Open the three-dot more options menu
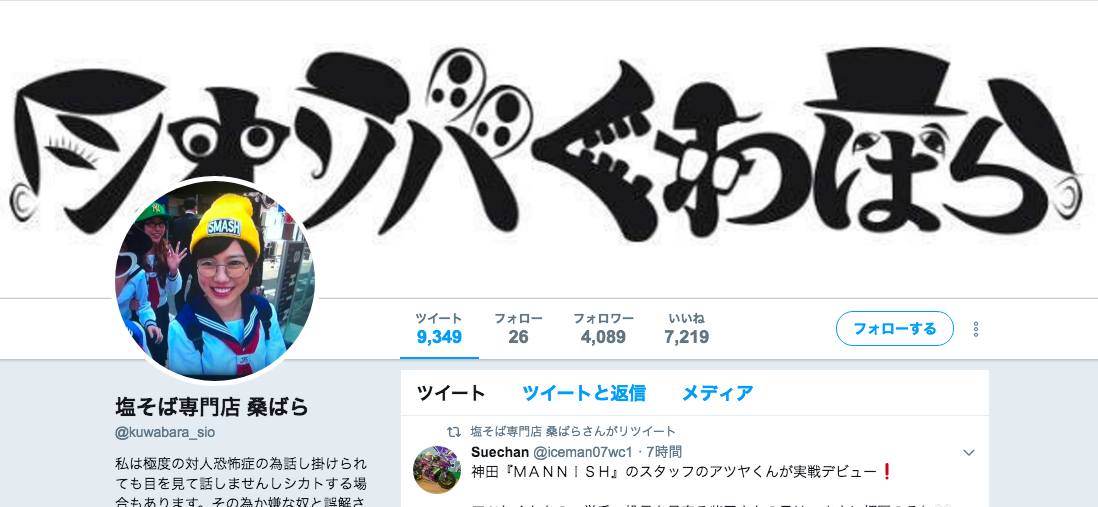 click(976, 329)
